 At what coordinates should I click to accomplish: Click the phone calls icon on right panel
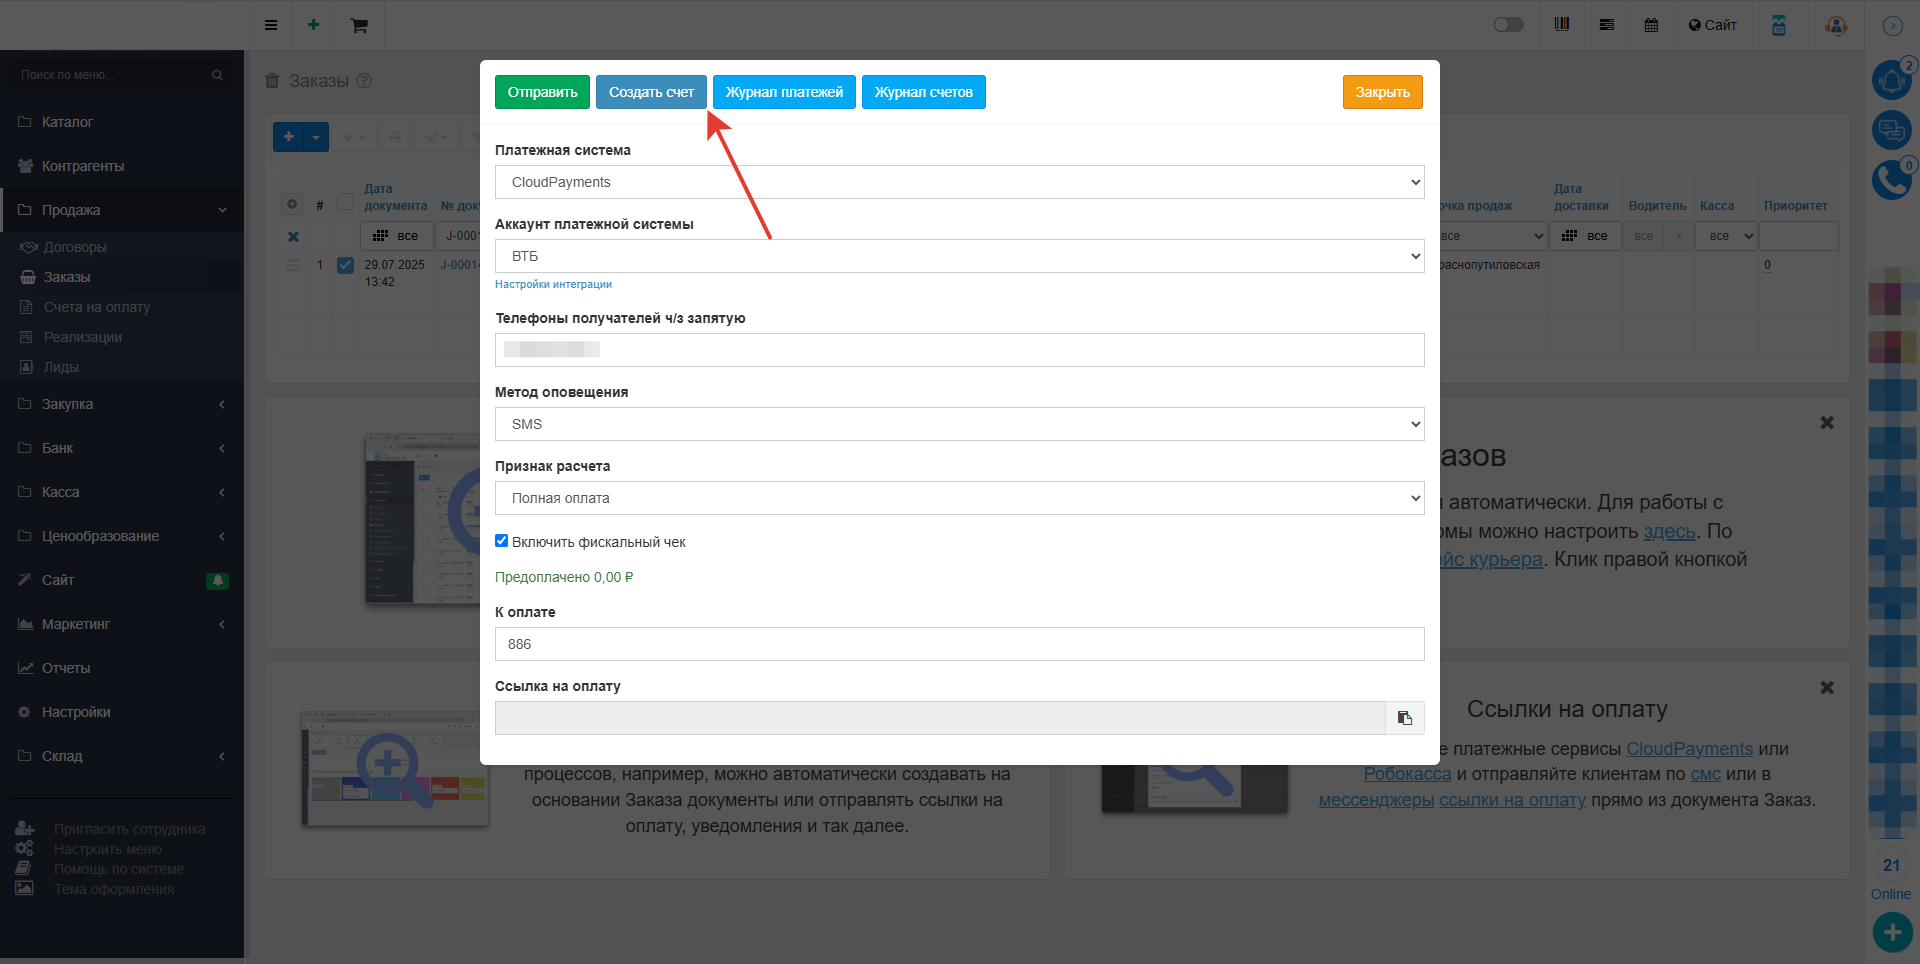point(1892,180)
